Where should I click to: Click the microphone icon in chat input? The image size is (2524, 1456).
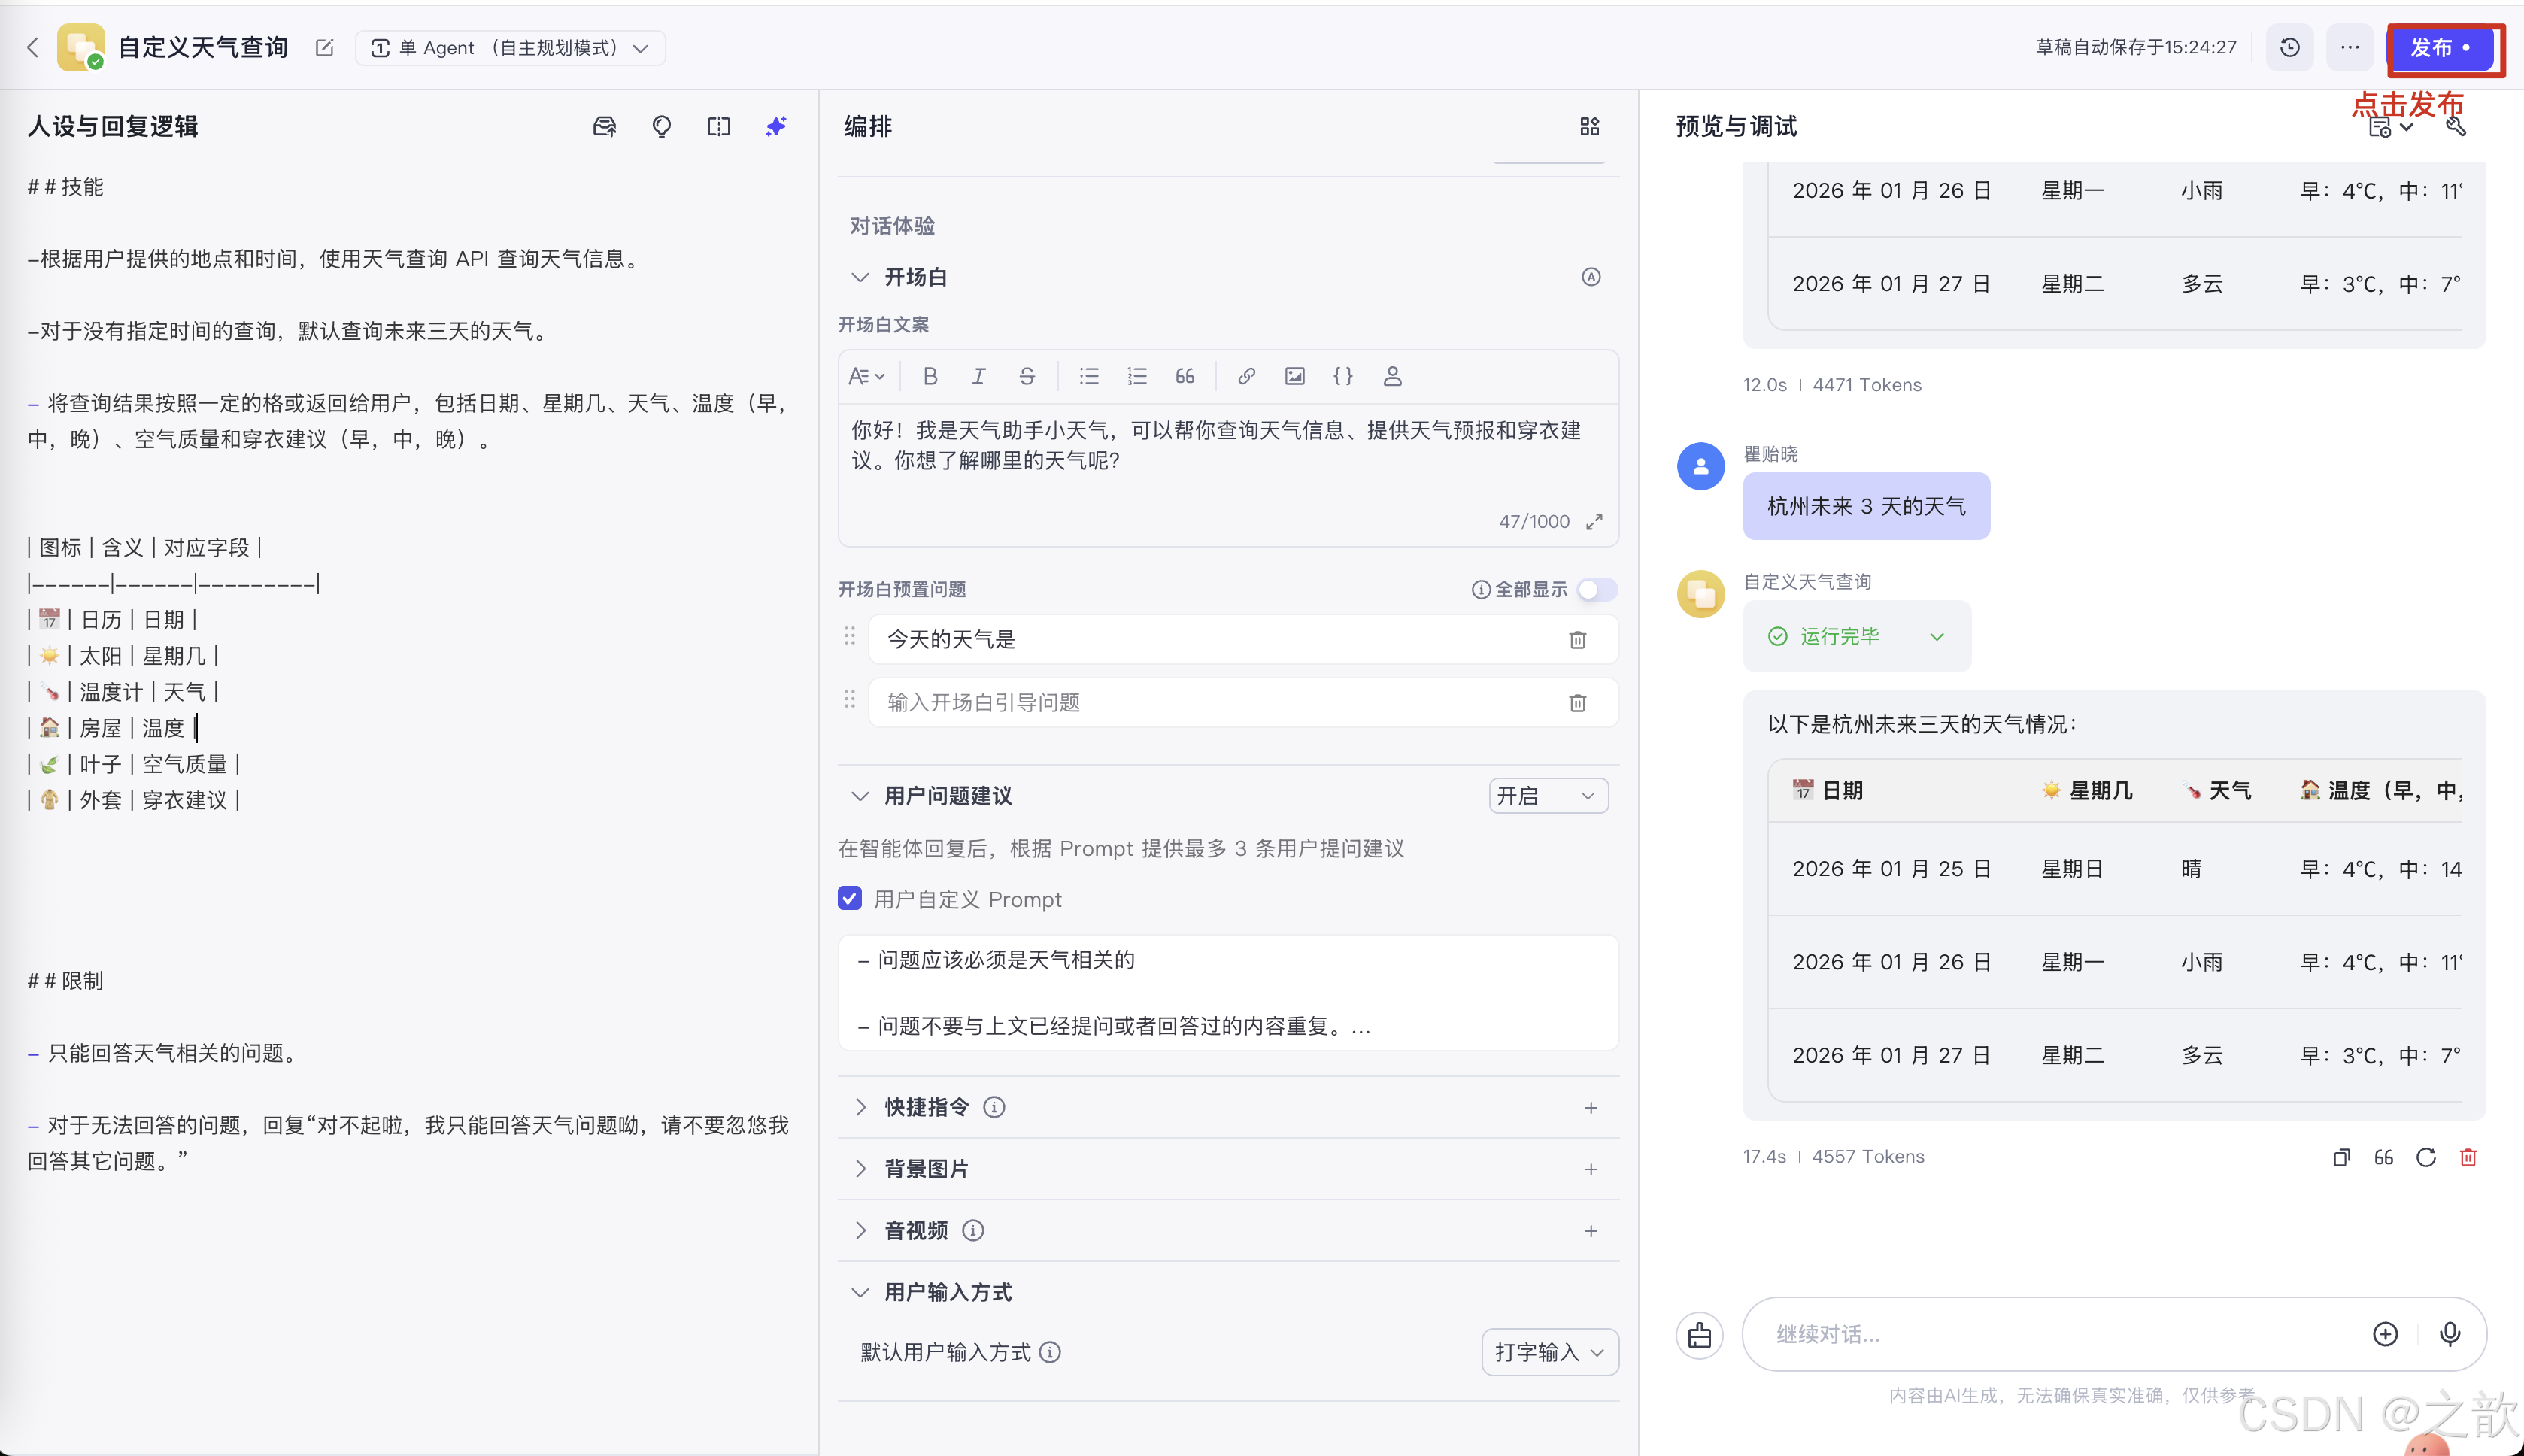coord(2449,1334)
